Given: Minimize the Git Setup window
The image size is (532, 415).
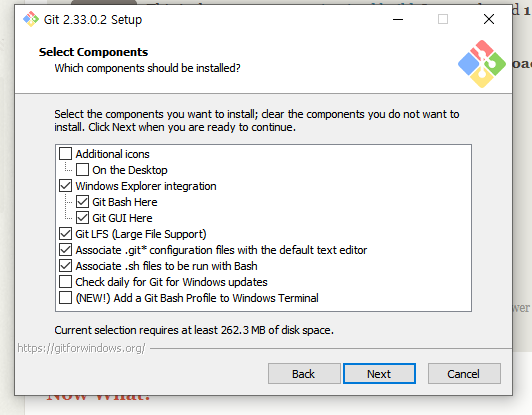Looking at the screenshot, I should coord(398,19).
